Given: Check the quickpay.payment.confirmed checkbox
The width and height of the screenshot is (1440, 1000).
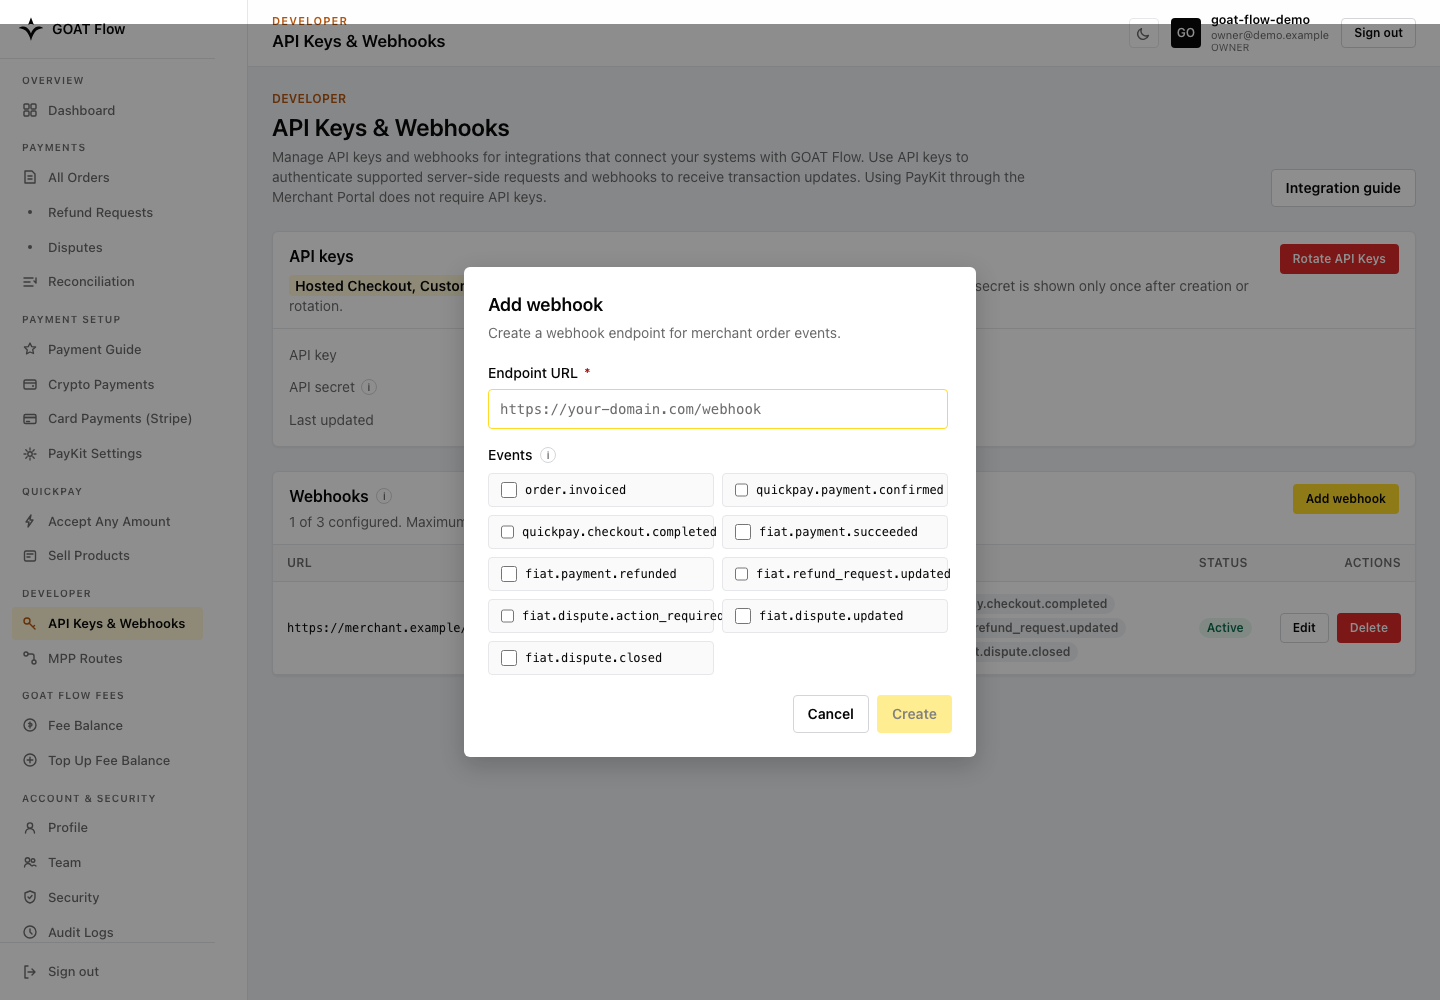Looking at the screenshot, I should tap(741, 490).
